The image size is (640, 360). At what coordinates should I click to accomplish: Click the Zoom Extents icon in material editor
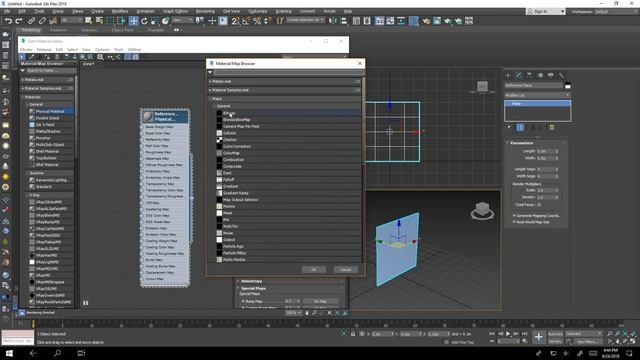pos(329,313)
